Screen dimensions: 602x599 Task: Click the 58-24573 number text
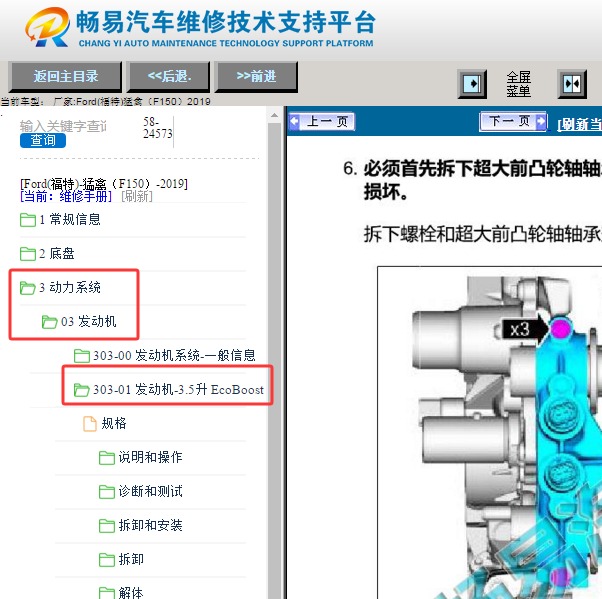pyautogui.click(x=157, y=128)
